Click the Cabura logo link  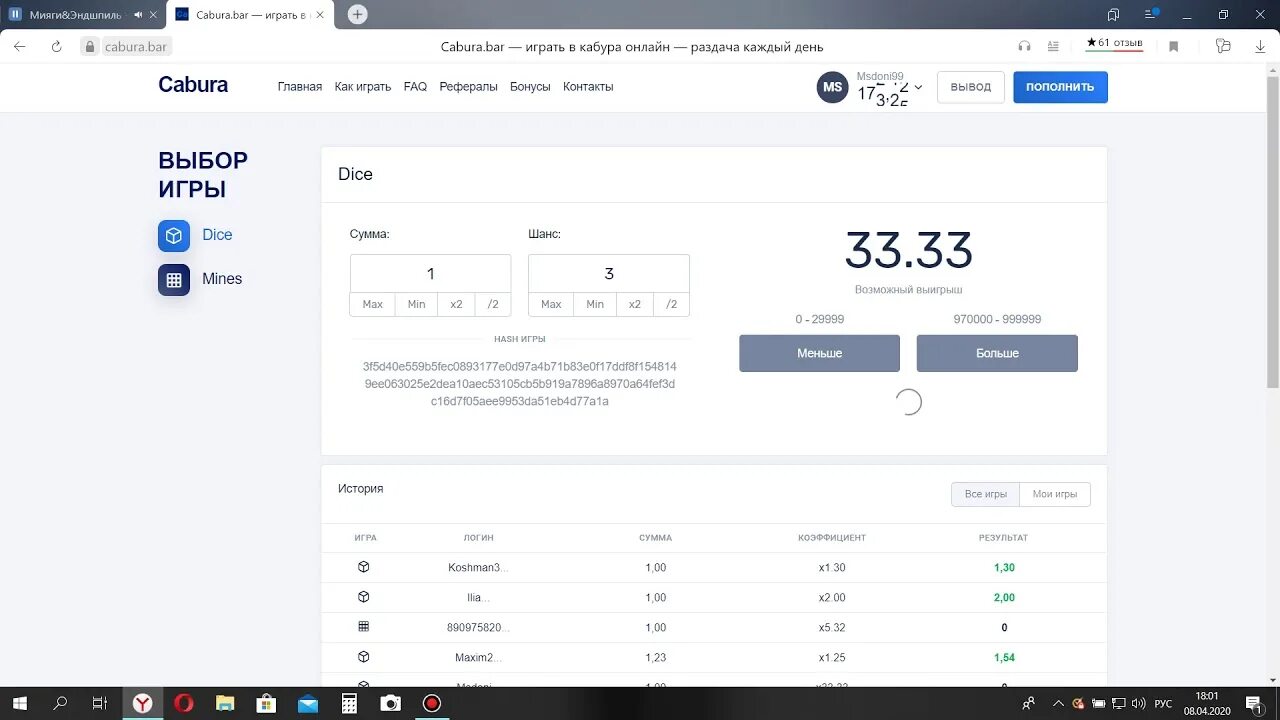pyautogui.click(x=193, y=85)
